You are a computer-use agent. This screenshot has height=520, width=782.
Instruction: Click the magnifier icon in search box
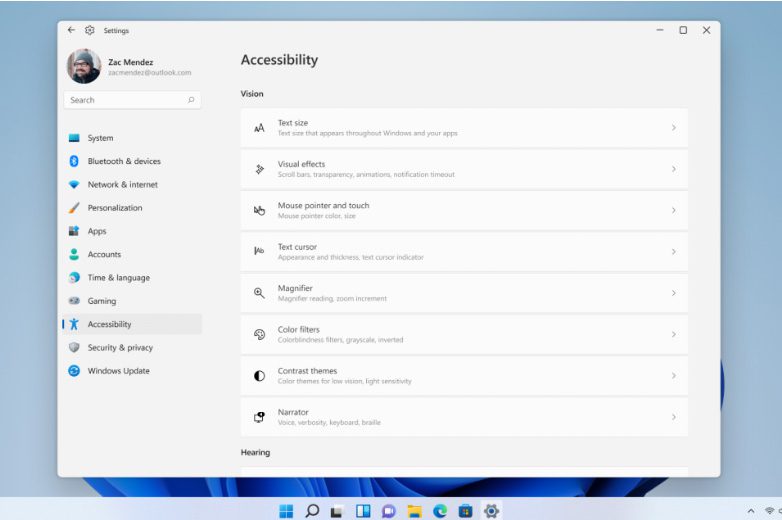tap(191, 100)
